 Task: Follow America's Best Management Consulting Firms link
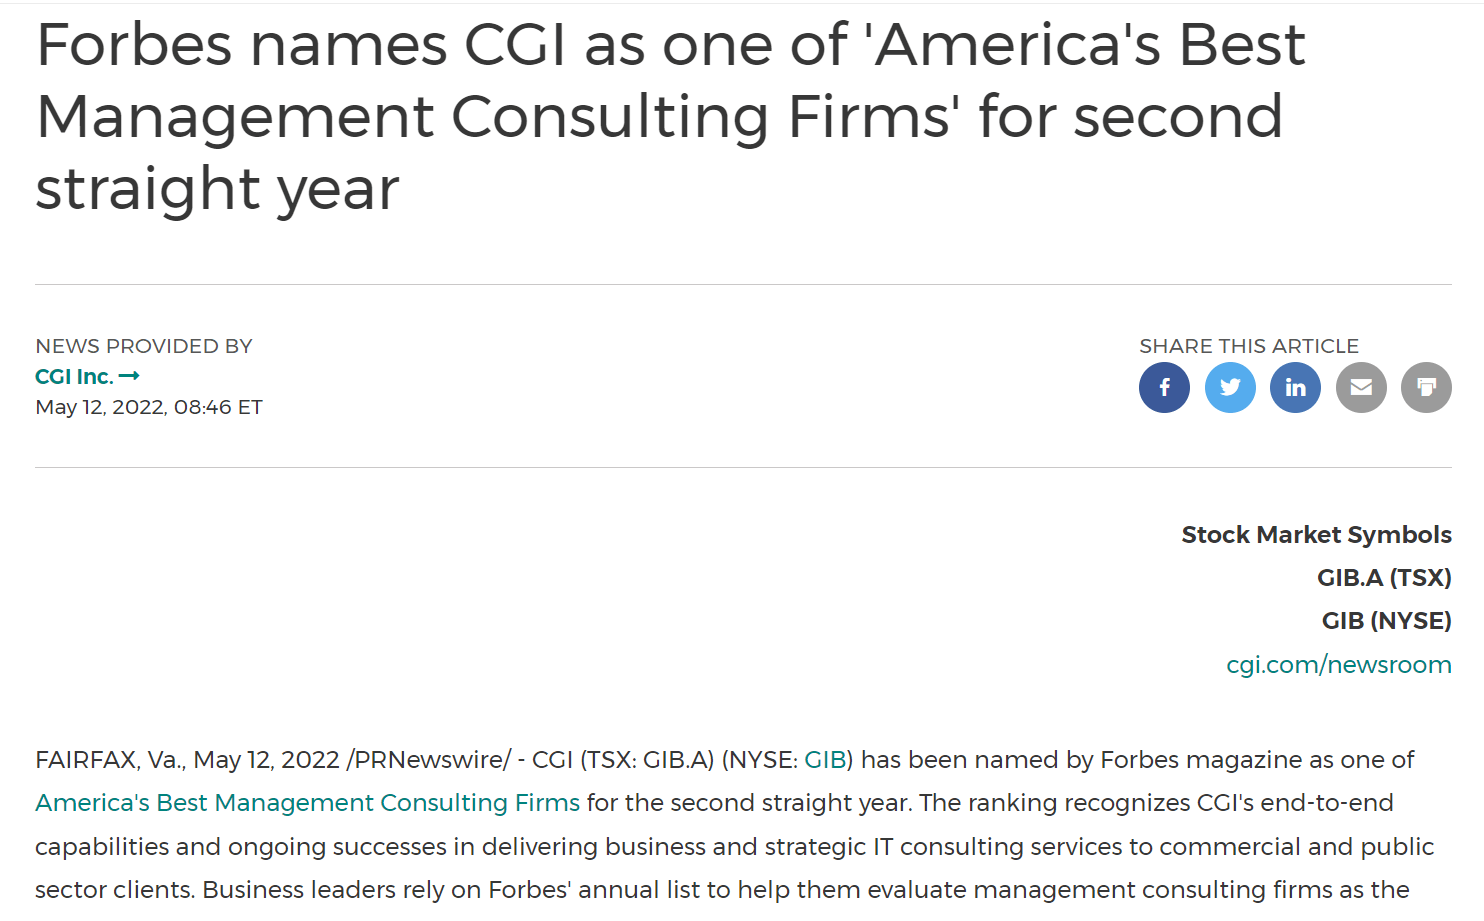[x=307, y=803]
